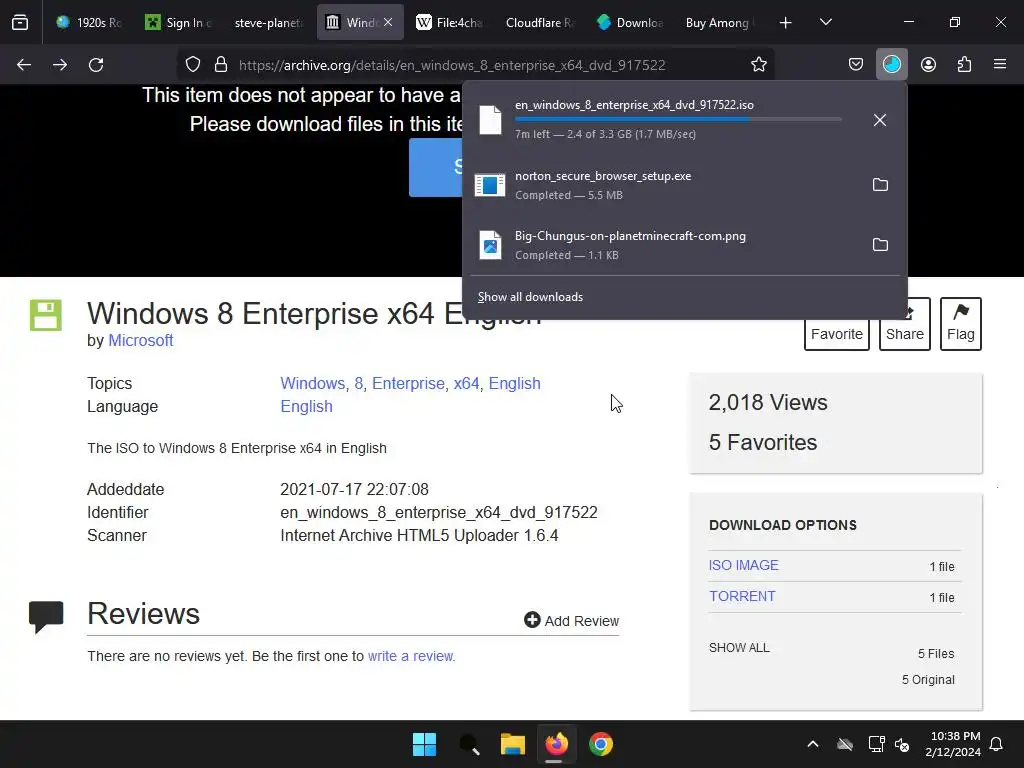Screen dimensions: 1024x768
Task: Switch to Cloudflare tab
Action: pos(539,23)
